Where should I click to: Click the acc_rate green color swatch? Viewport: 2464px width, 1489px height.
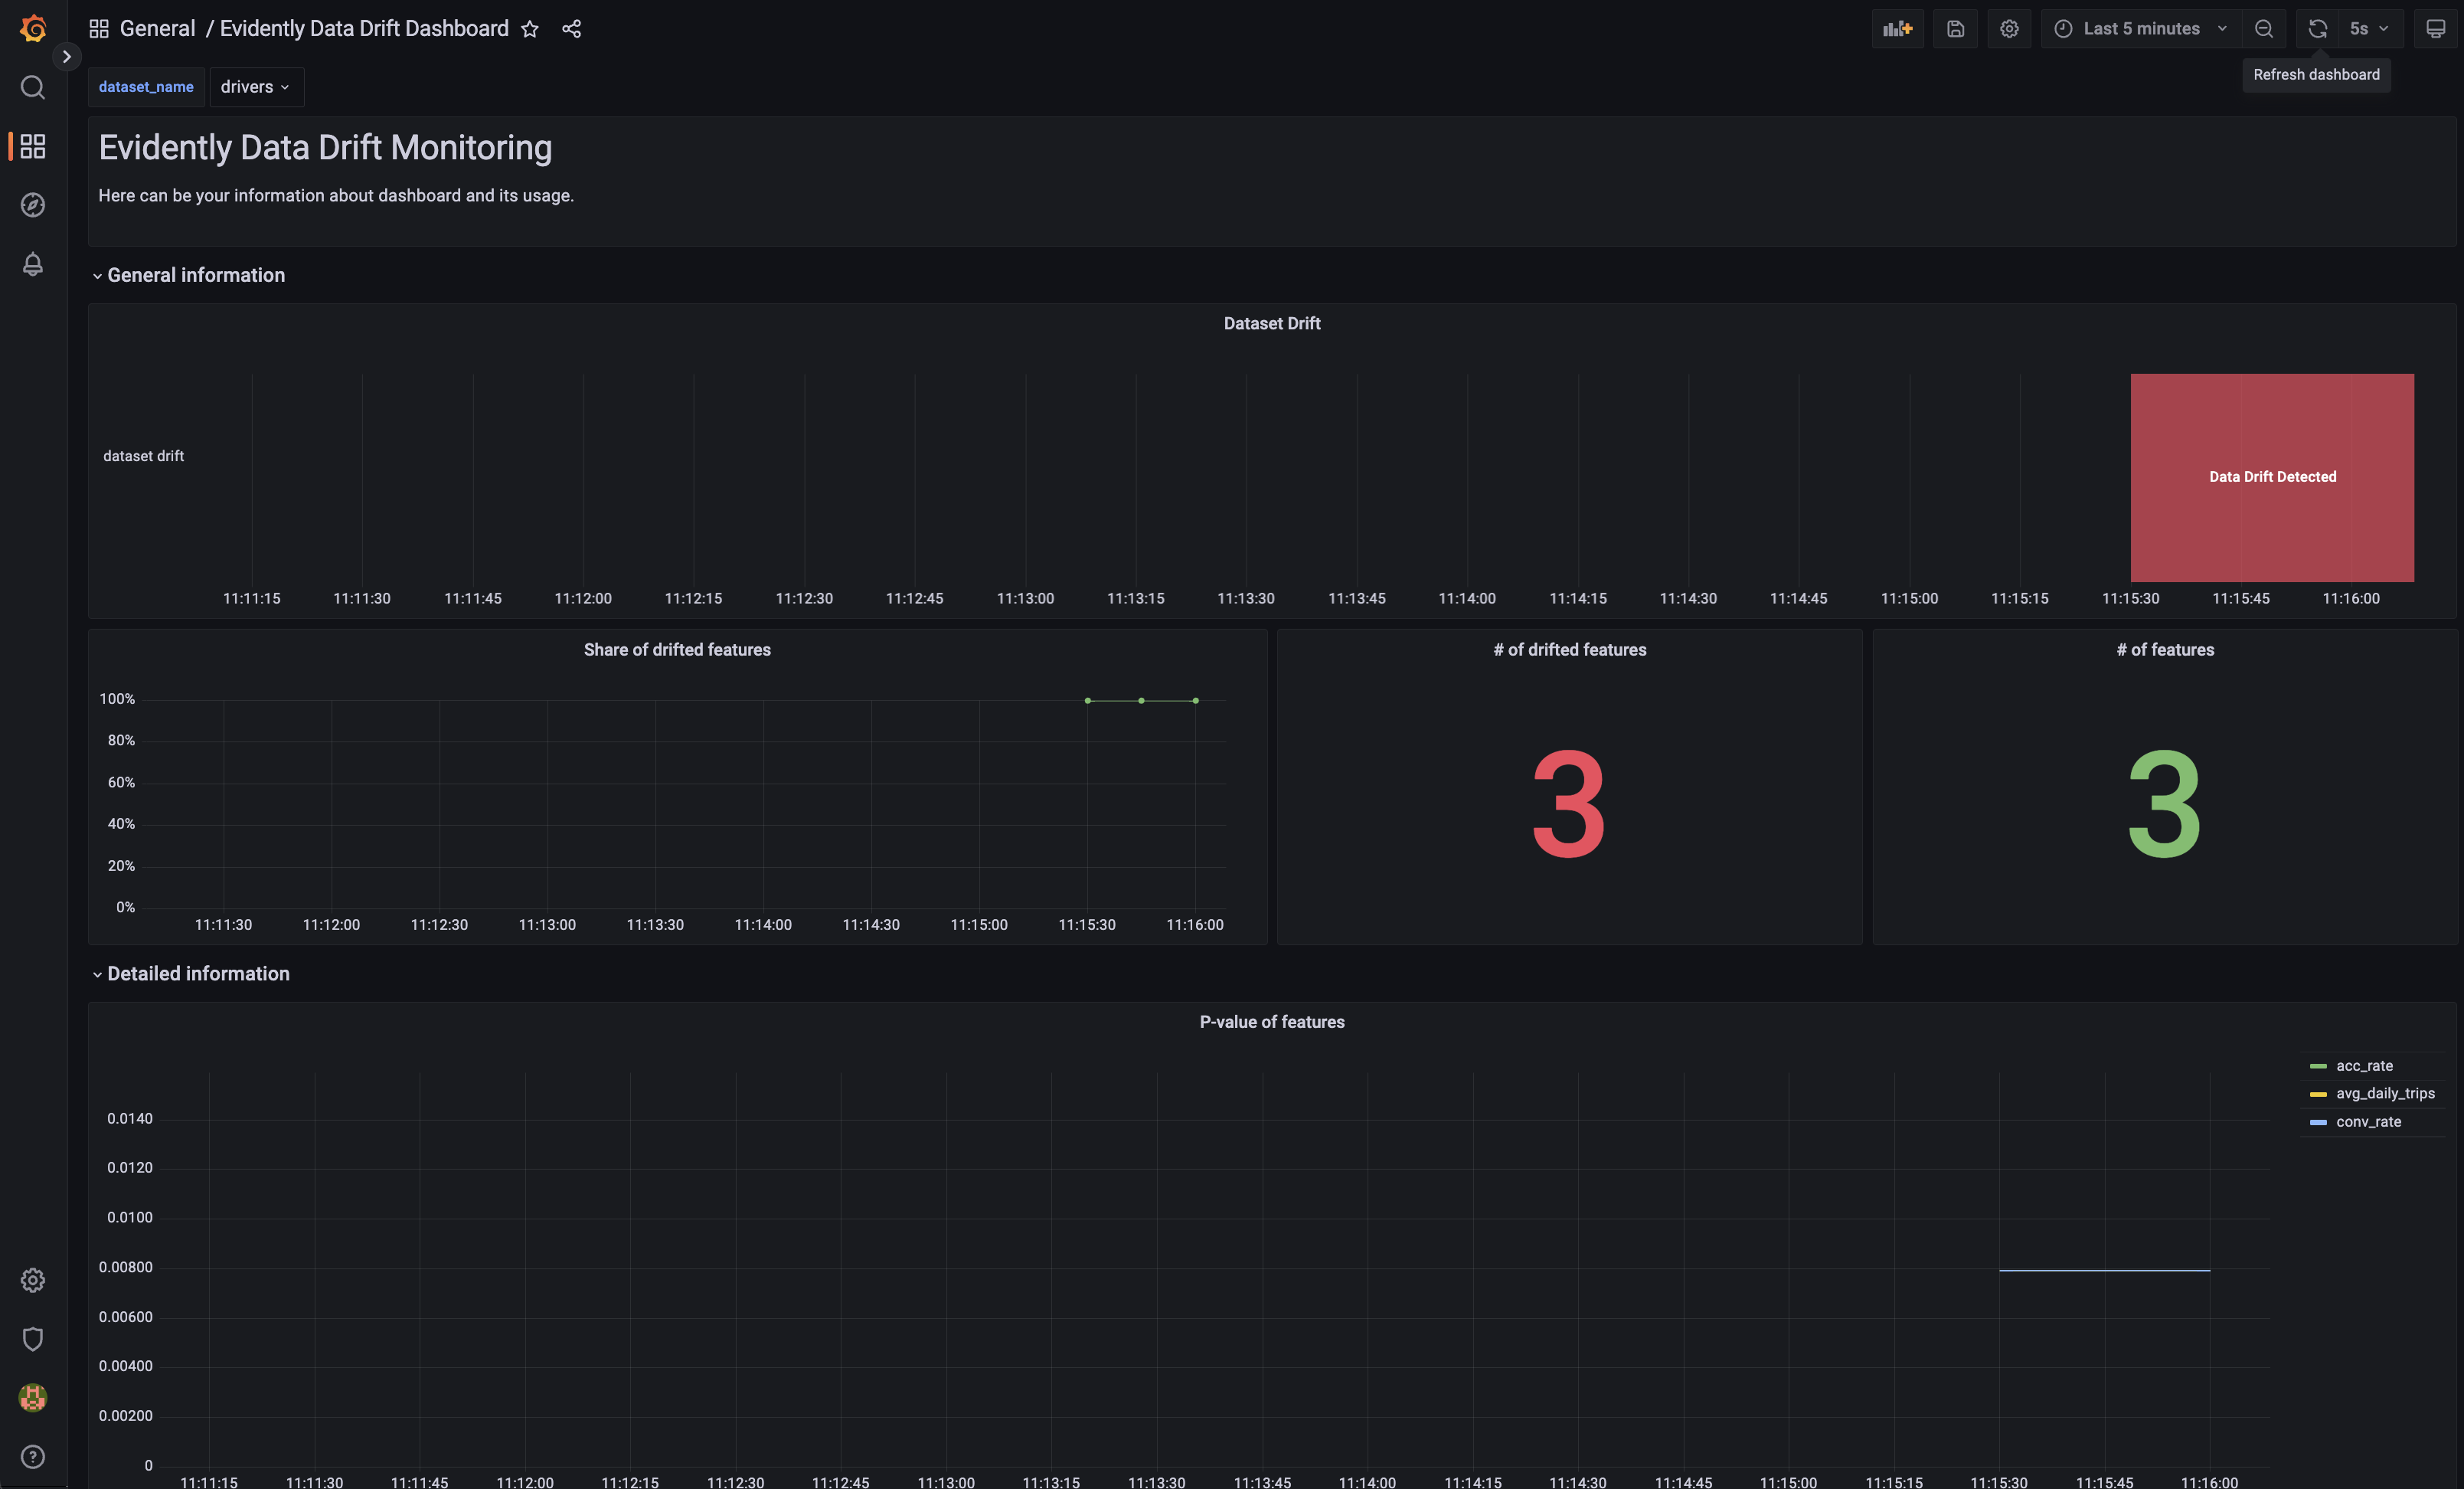[2318, 1067]
